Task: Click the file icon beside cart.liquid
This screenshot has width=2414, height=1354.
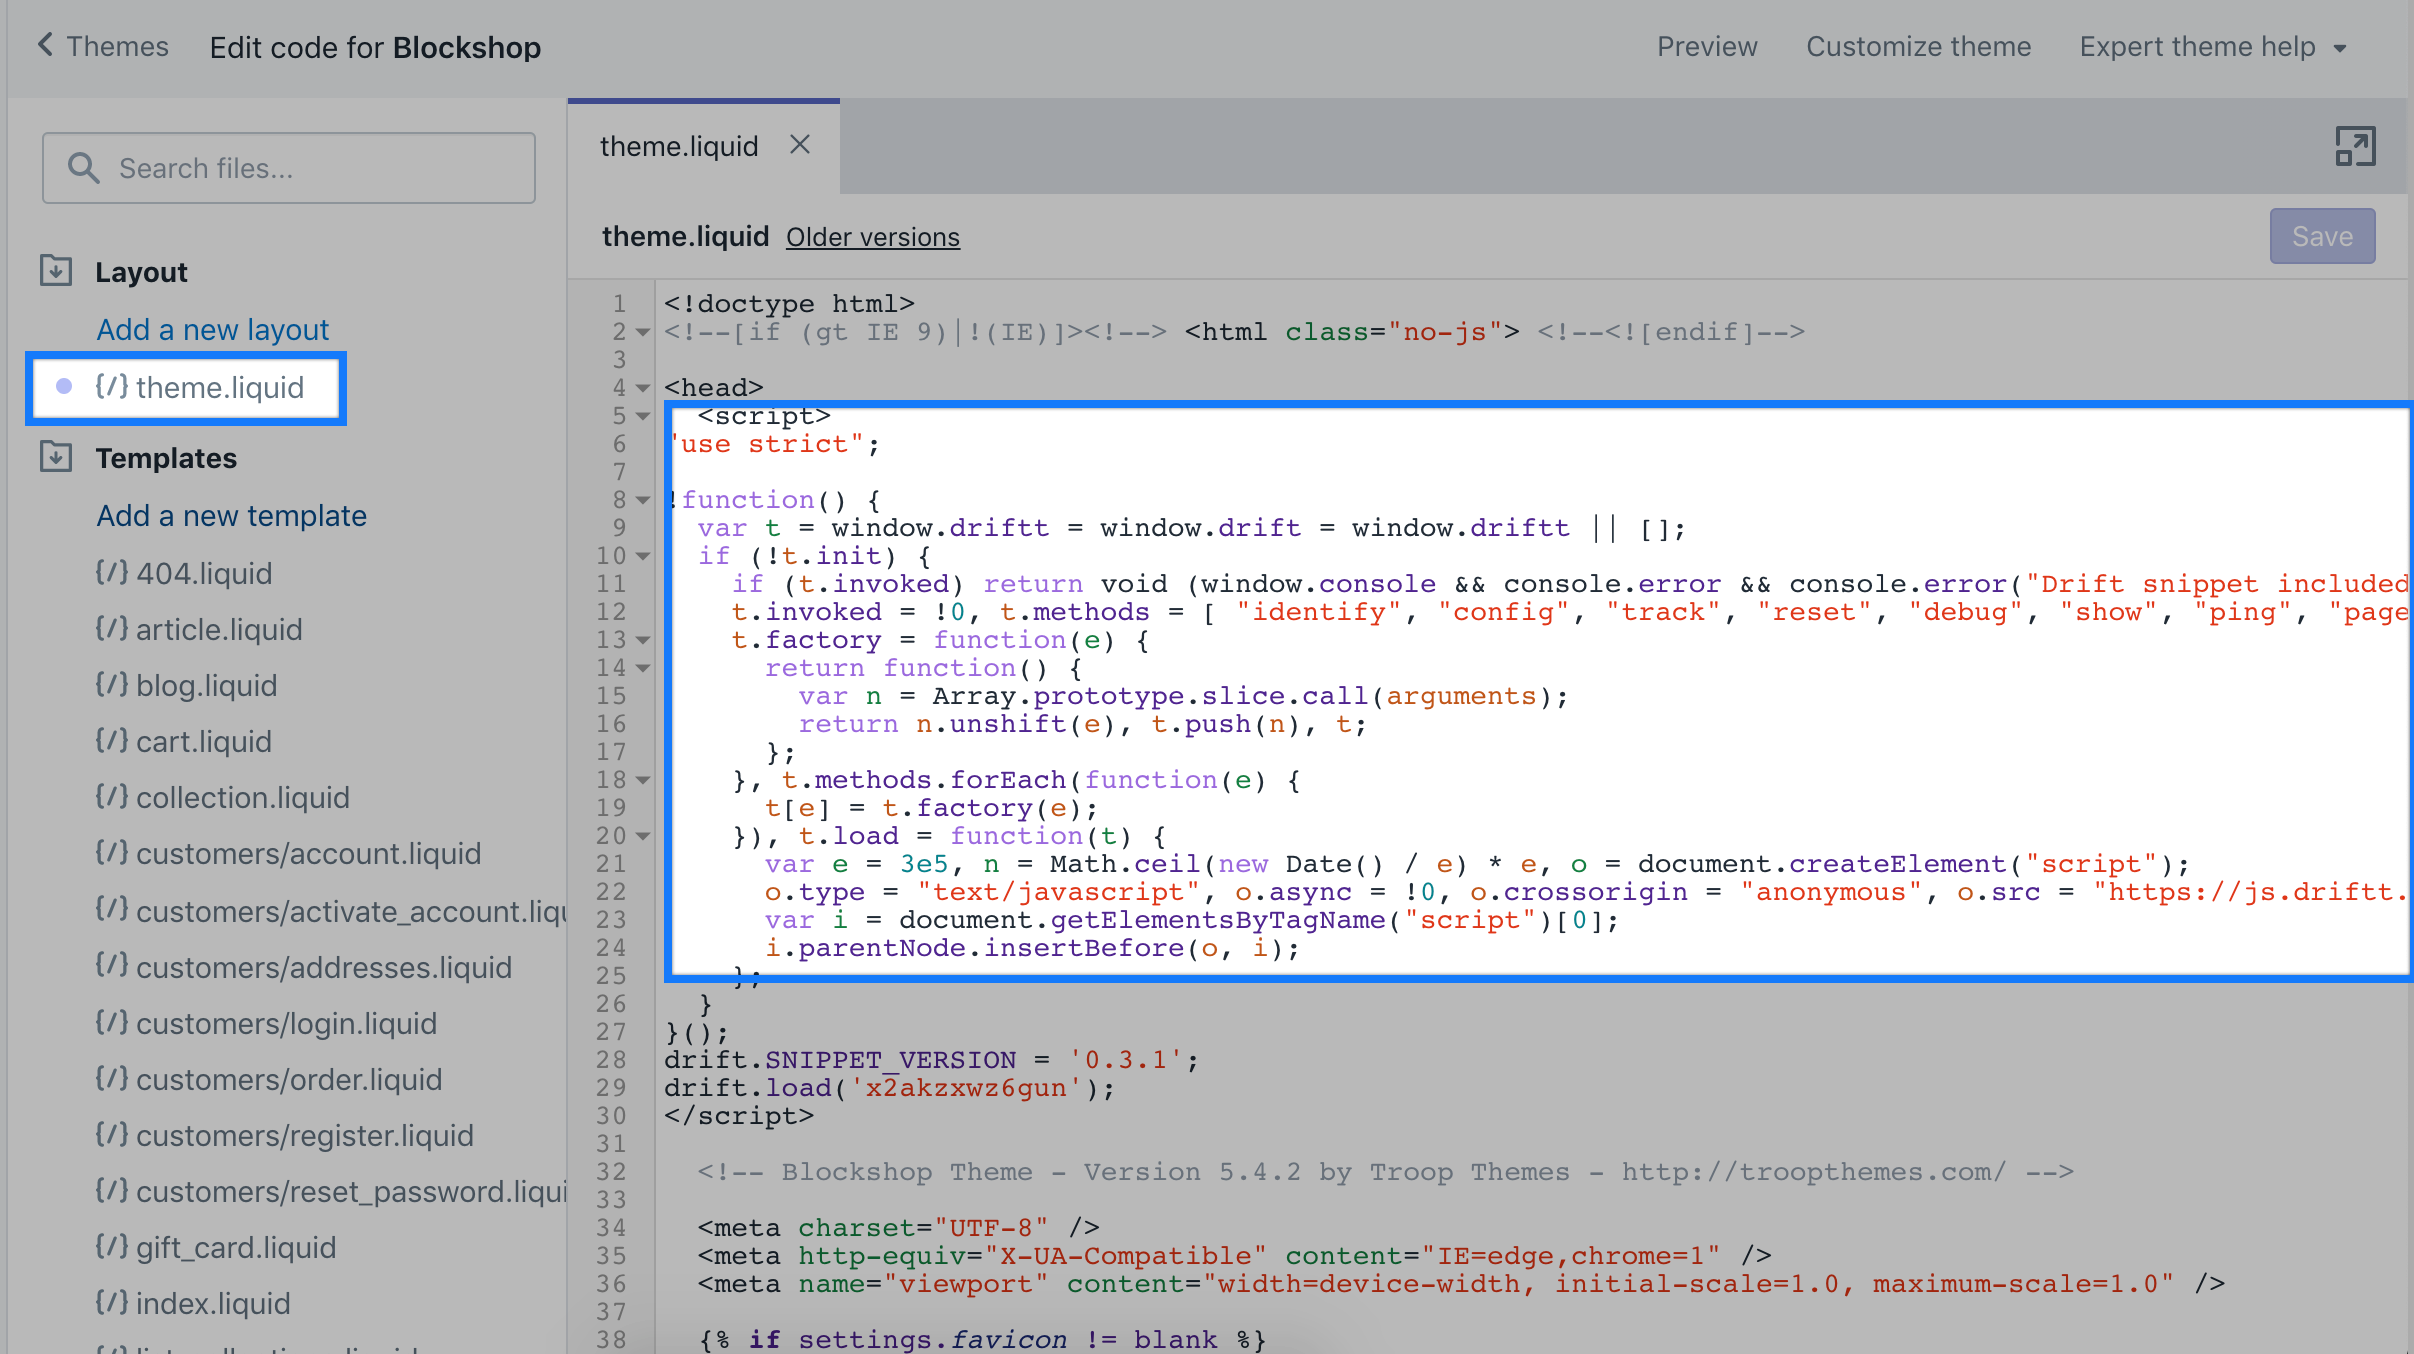Action: click(x=112, y=740)
